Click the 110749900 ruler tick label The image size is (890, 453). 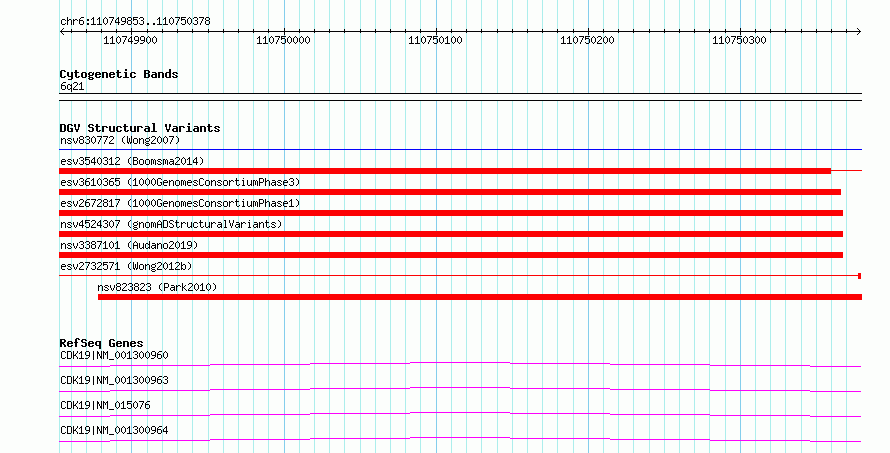pyautogui.click(x=131, y=40)
